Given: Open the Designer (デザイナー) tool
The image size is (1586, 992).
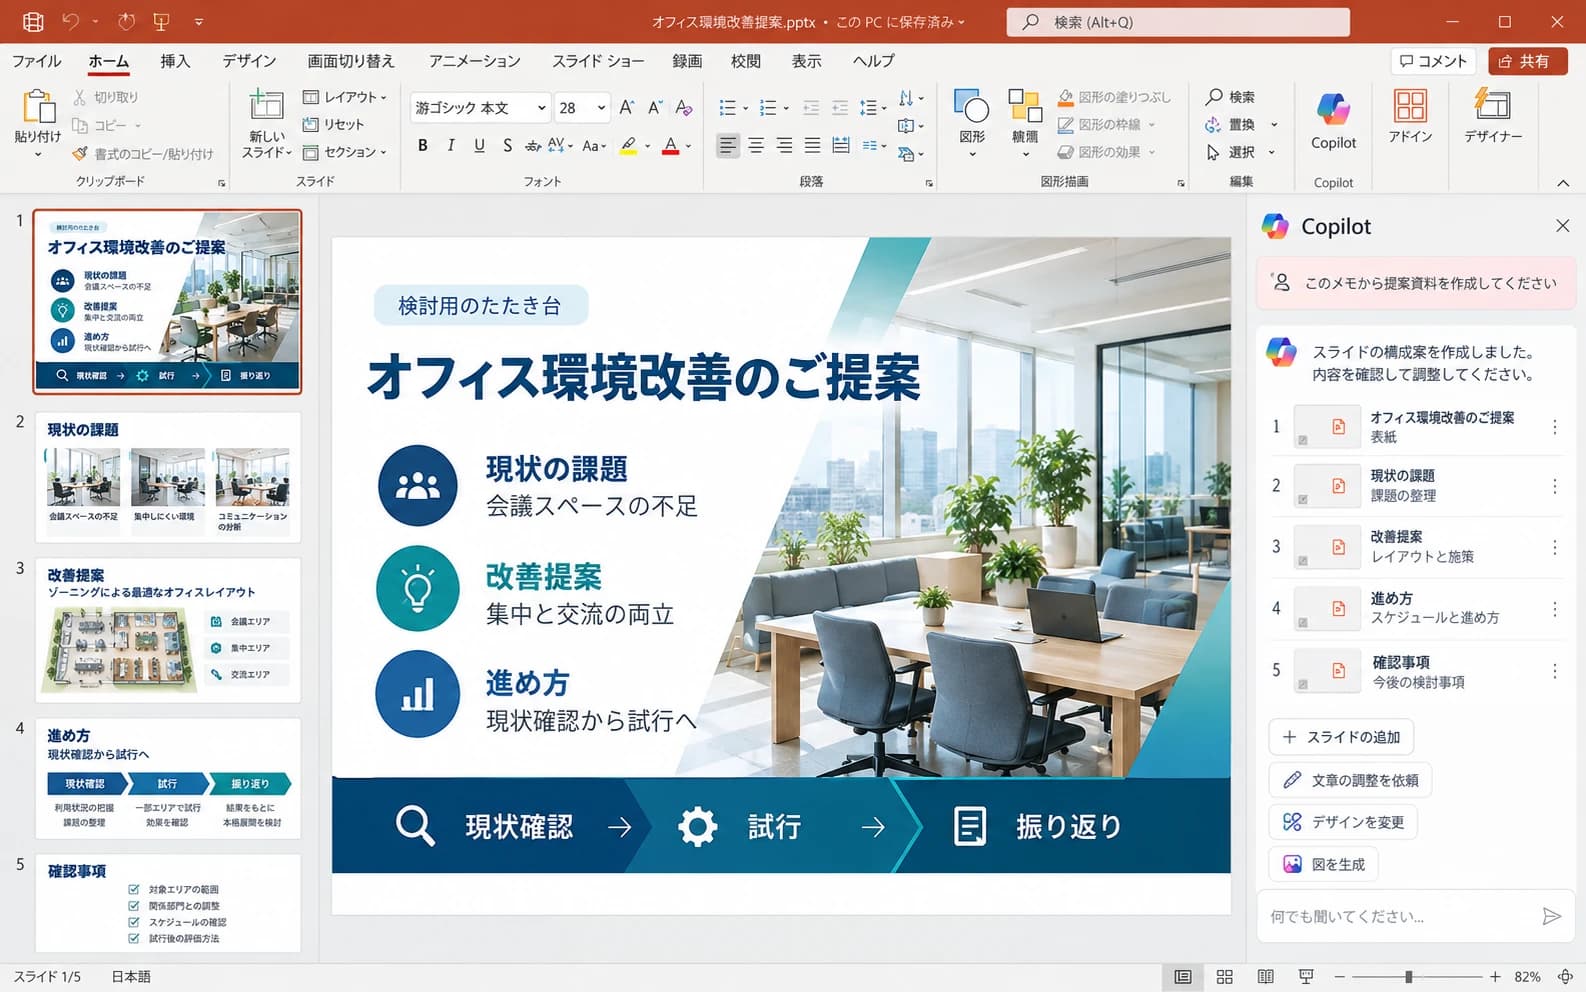Looking at the screenshot, I should tap(1493, 116).
